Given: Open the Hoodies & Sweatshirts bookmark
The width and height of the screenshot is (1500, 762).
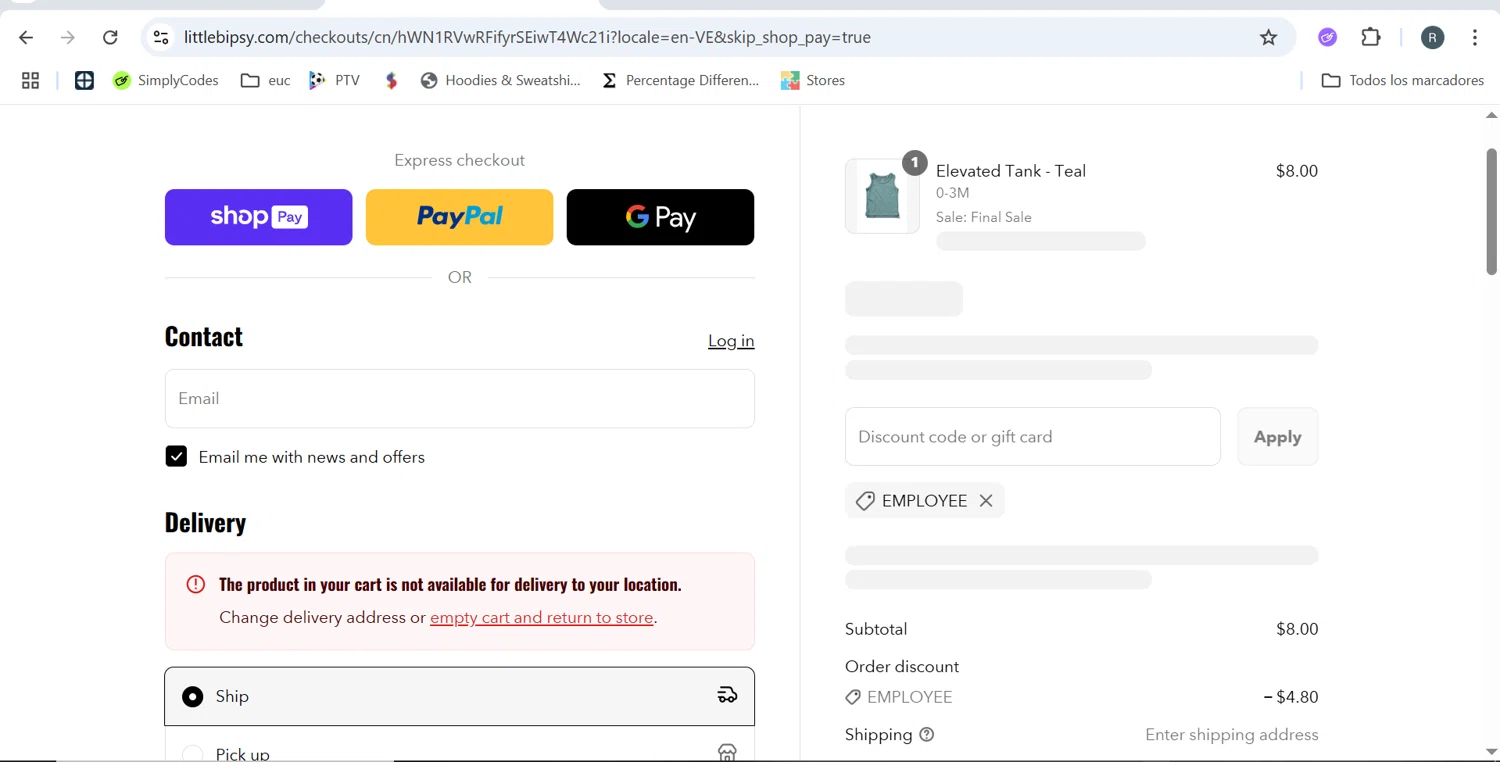Looking at the screenshot, I should click(x=500, y=81).
